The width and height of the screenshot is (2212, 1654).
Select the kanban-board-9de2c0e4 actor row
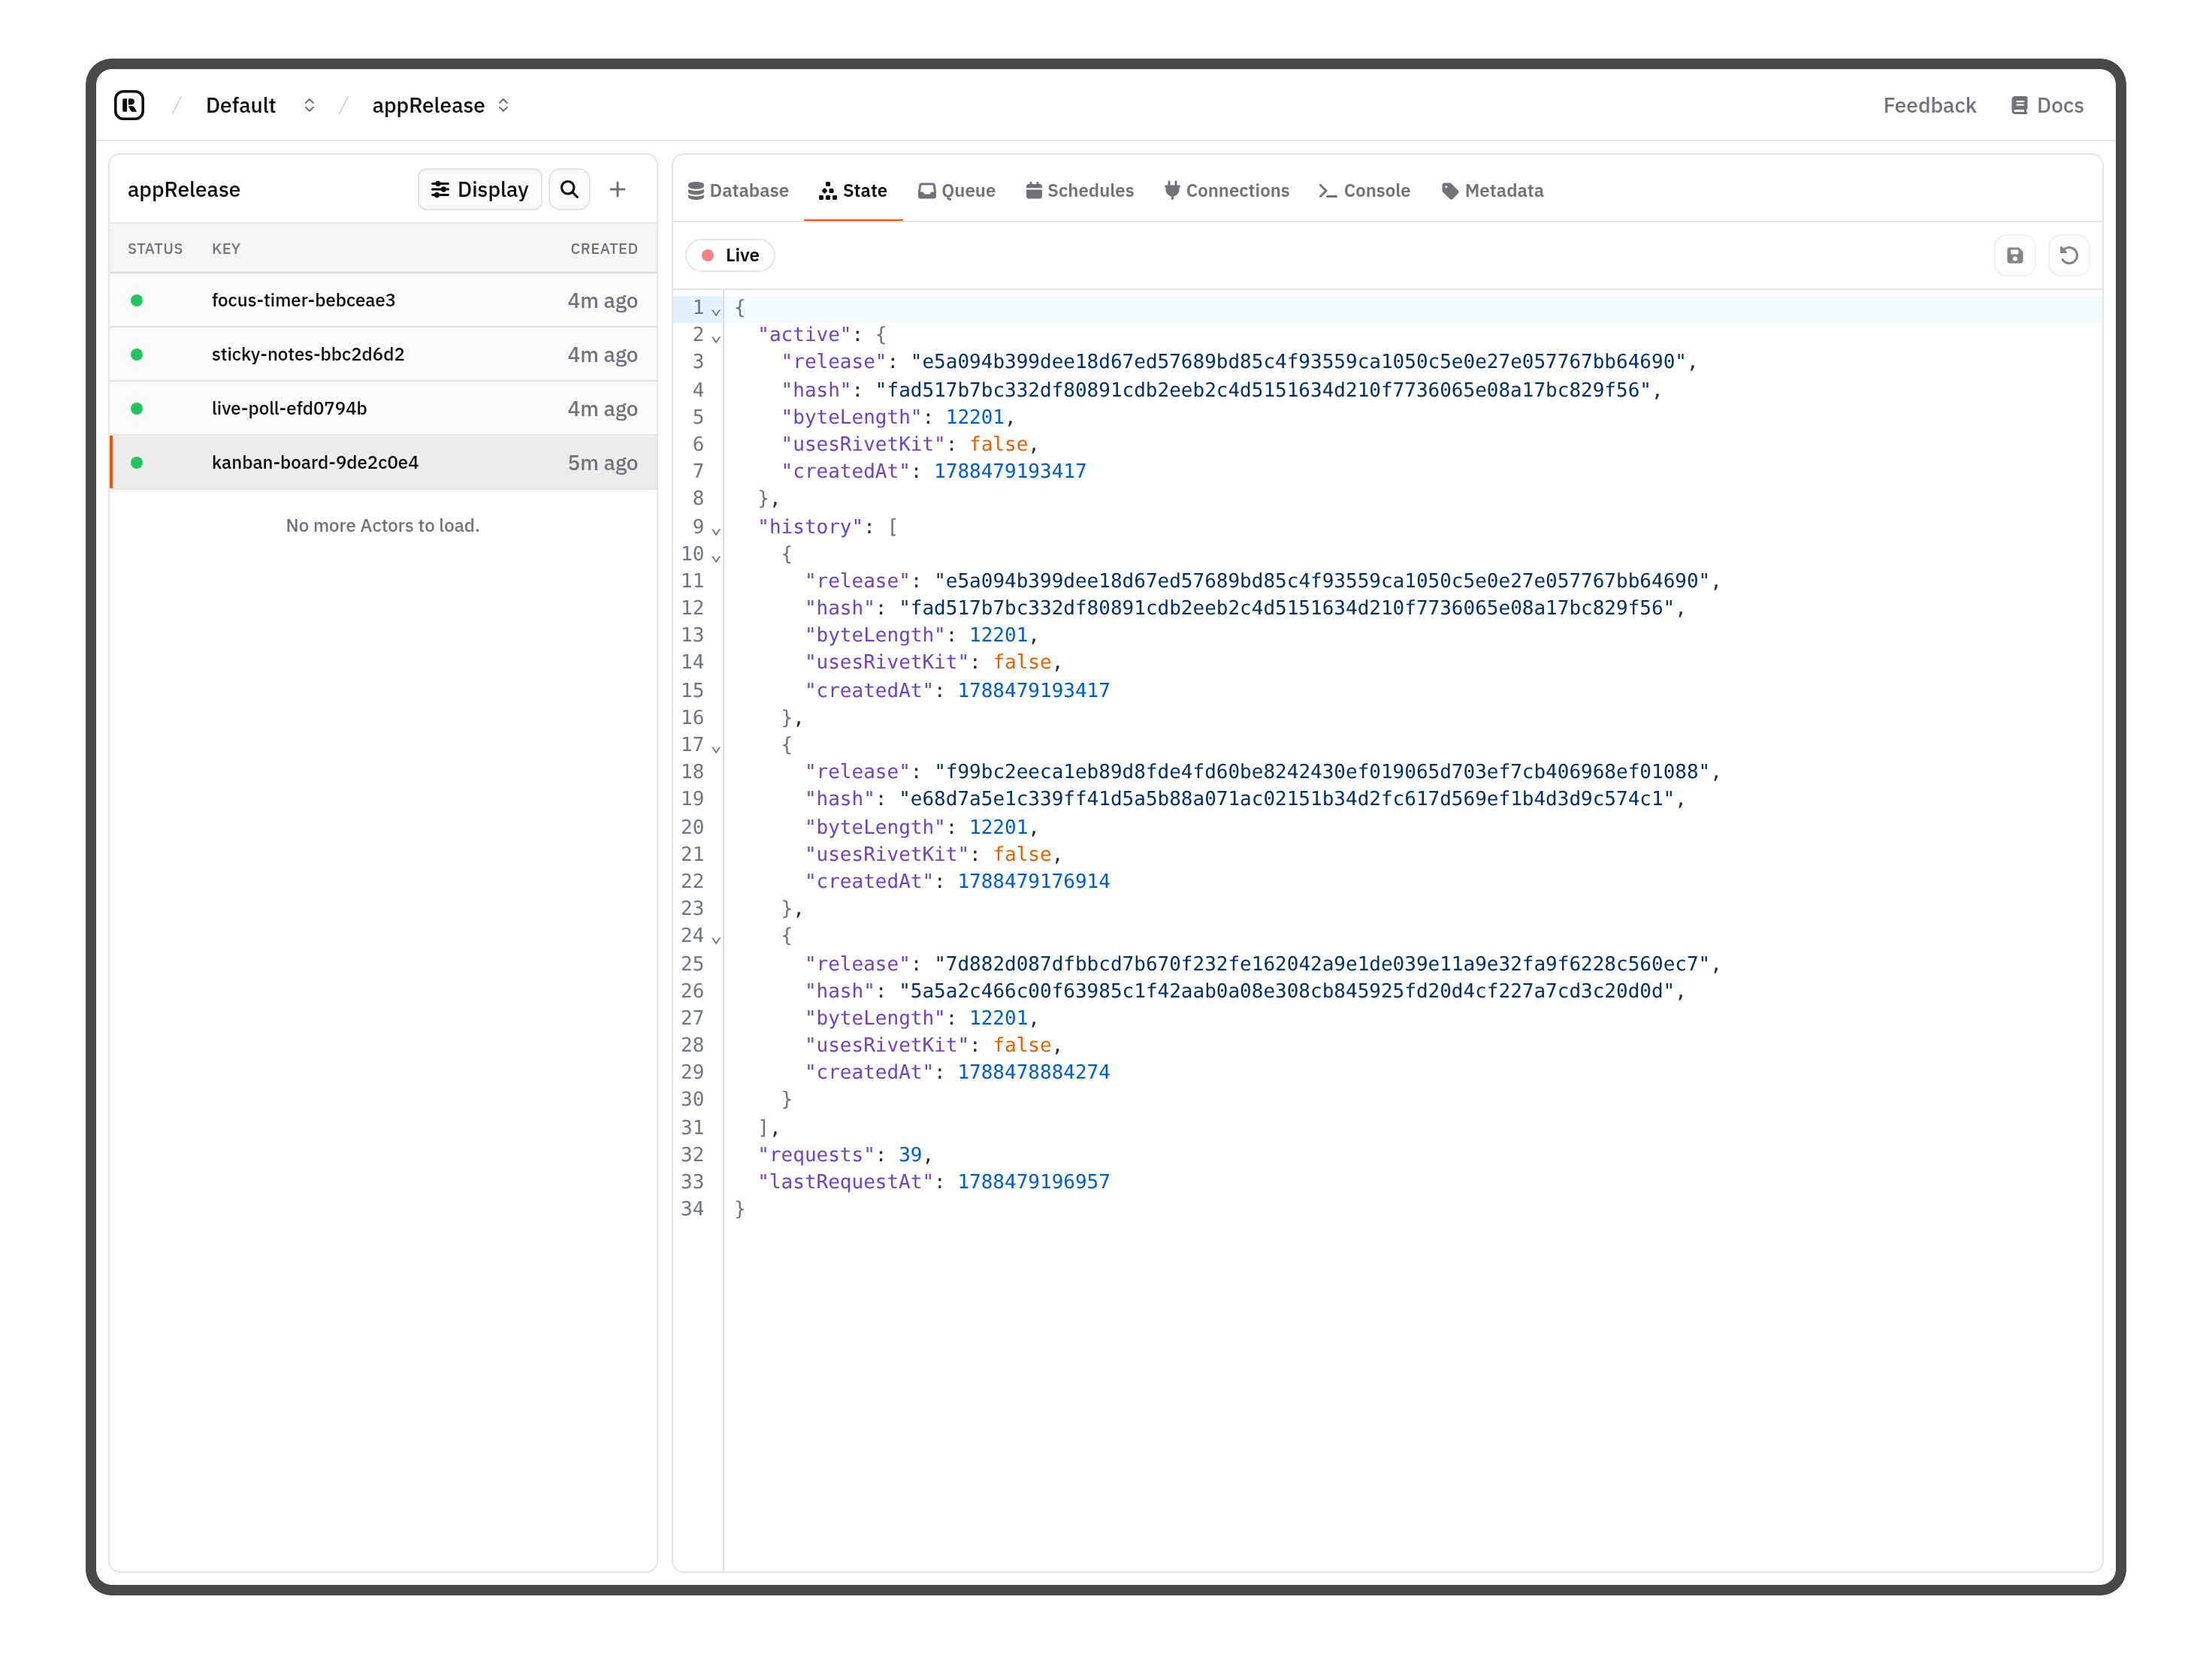(x=383, y=462)
